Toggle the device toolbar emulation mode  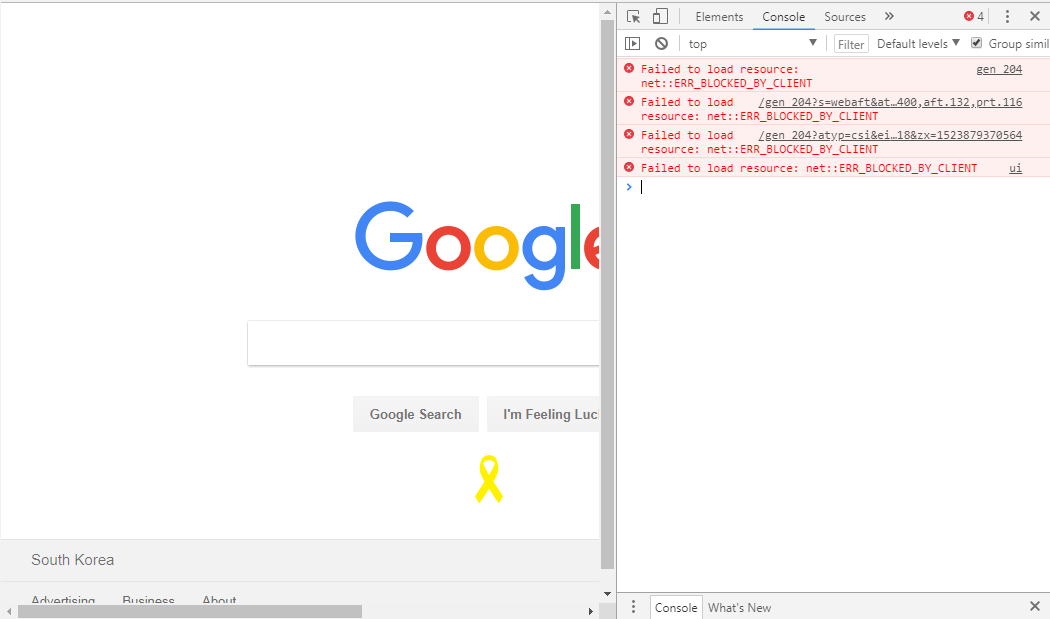660,16
